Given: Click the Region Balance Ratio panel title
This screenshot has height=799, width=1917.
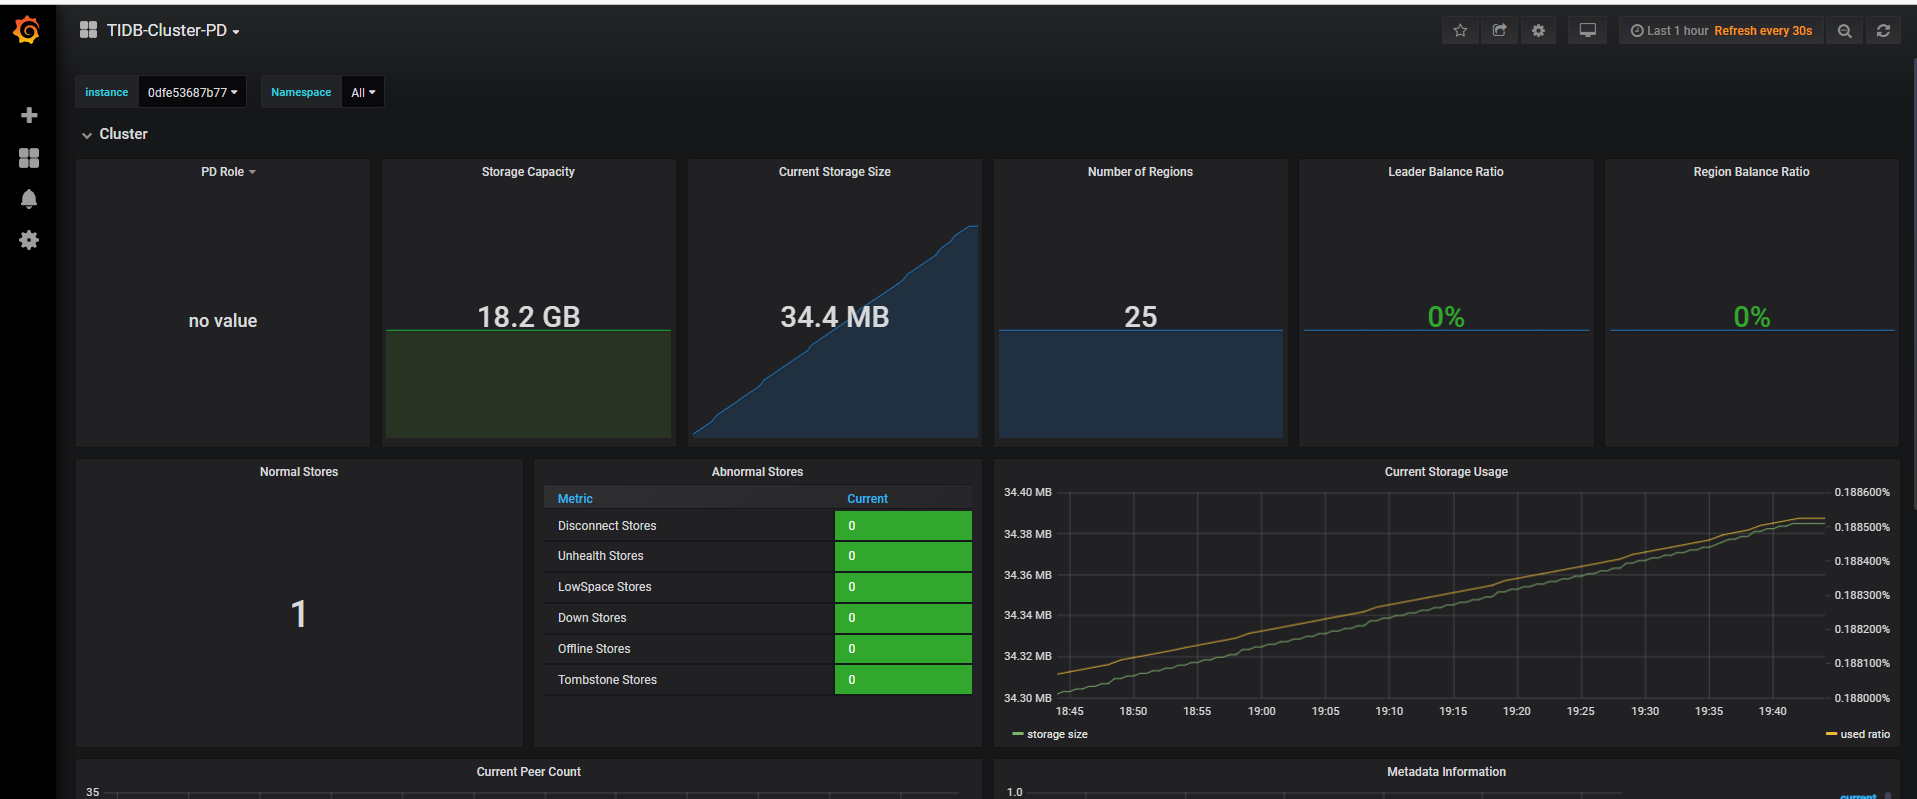Looking at the screenshot, I should pyautogui.click(x=1751, y=172).
